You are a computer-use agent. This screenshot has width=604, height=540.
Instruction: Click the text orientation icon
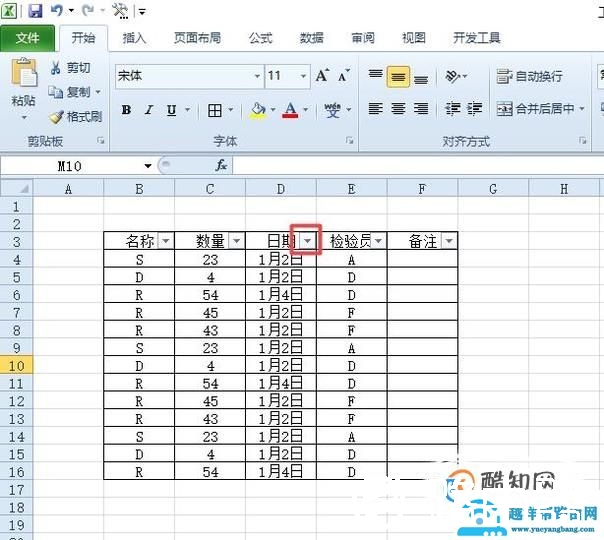pyautogui.click(x=452, y=76)
